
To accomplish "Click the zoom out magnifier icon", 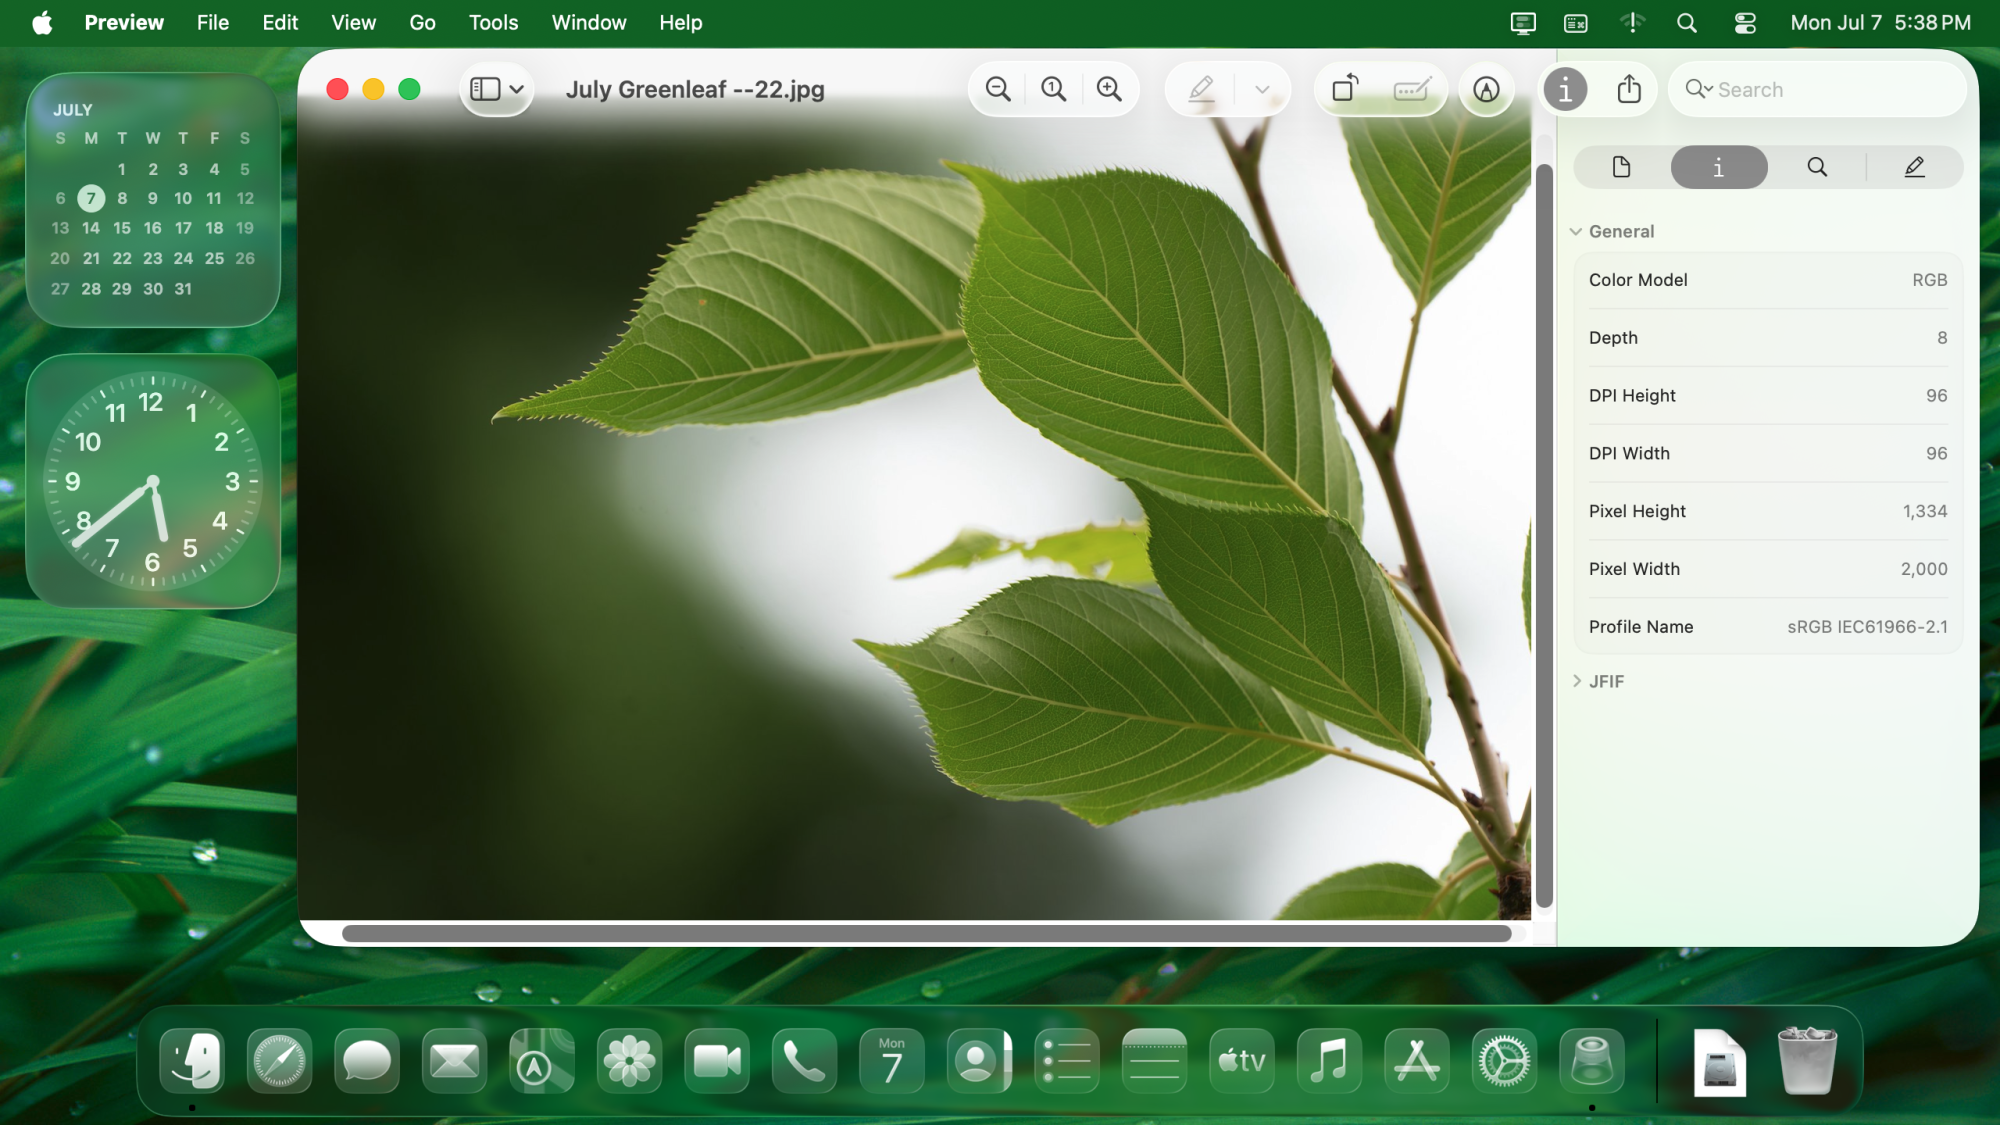I will [998, 90].
